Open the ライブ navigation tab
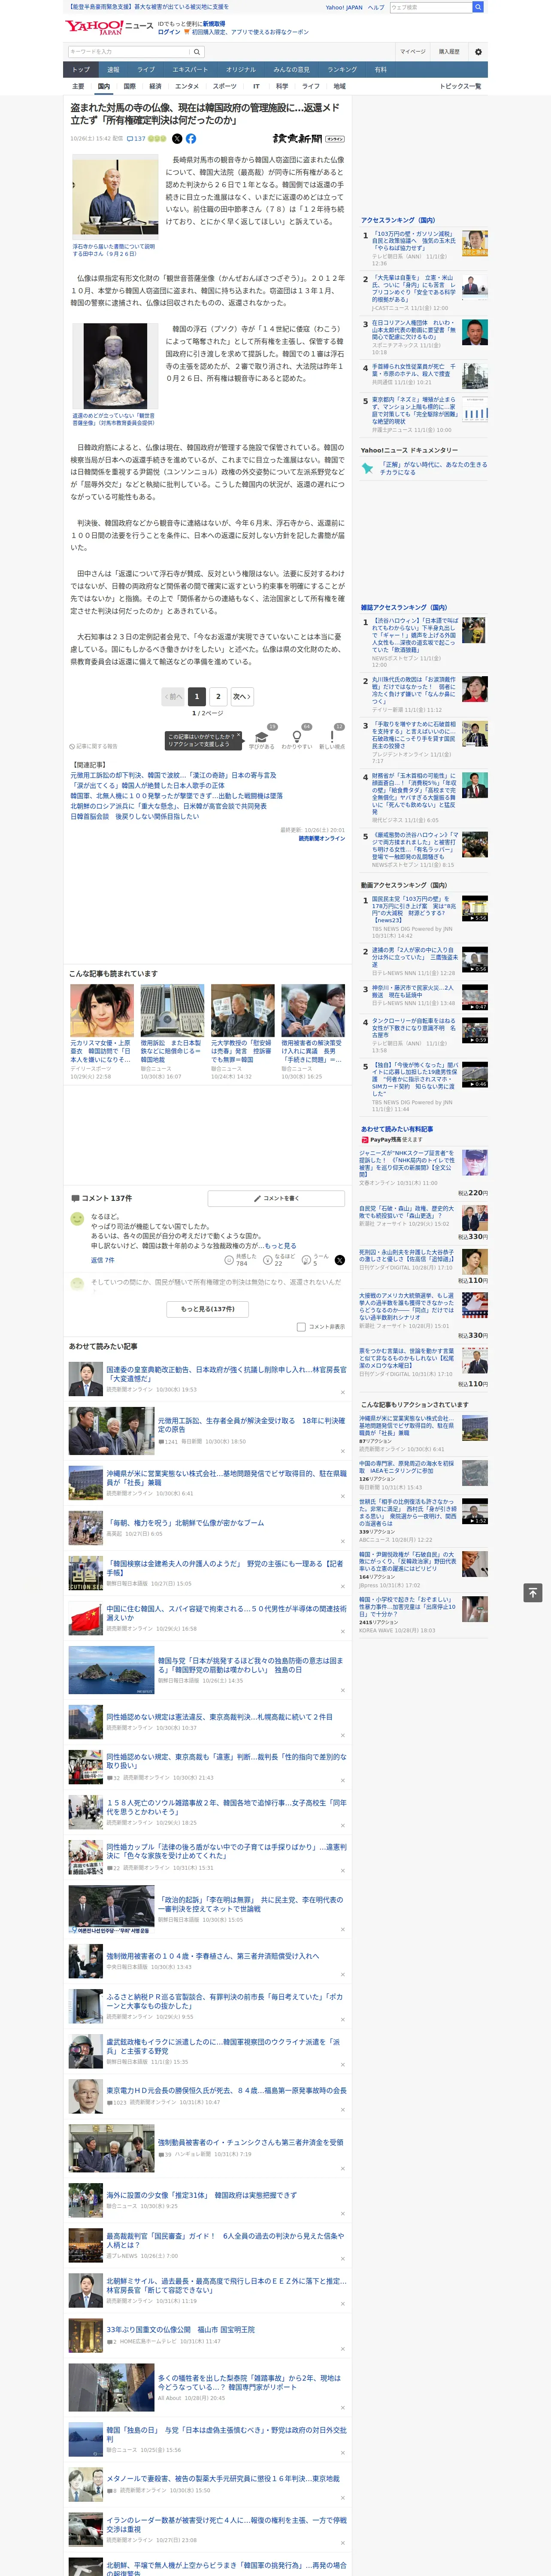 (146, 69)
